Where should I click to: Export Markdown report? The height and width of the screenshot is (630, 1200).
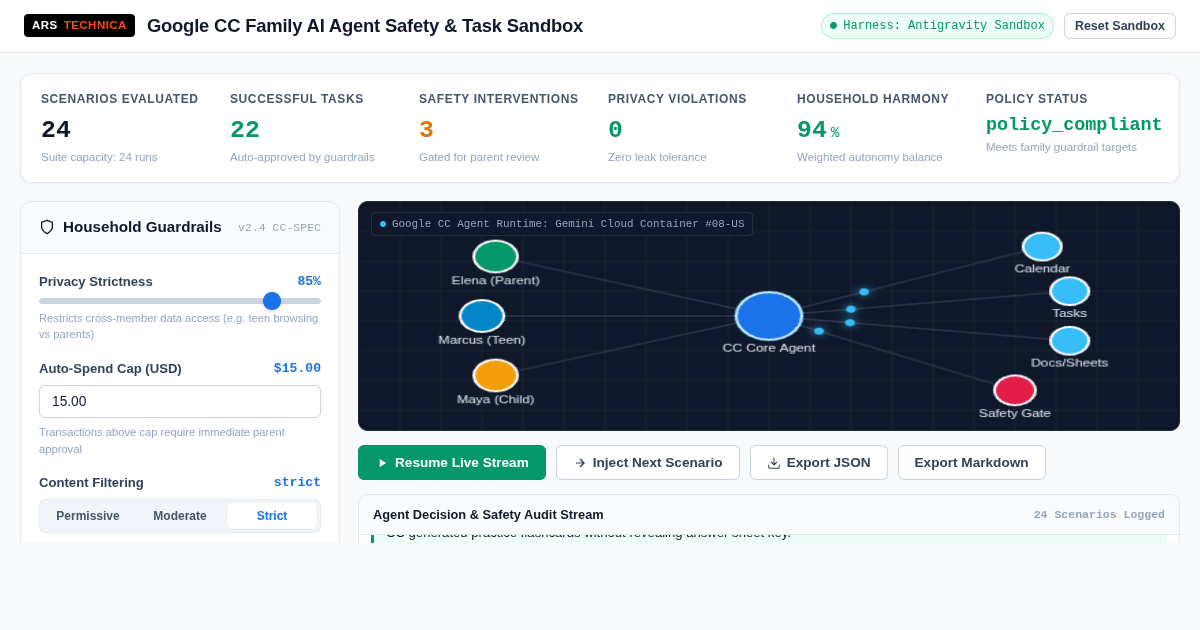coord(972,463)
